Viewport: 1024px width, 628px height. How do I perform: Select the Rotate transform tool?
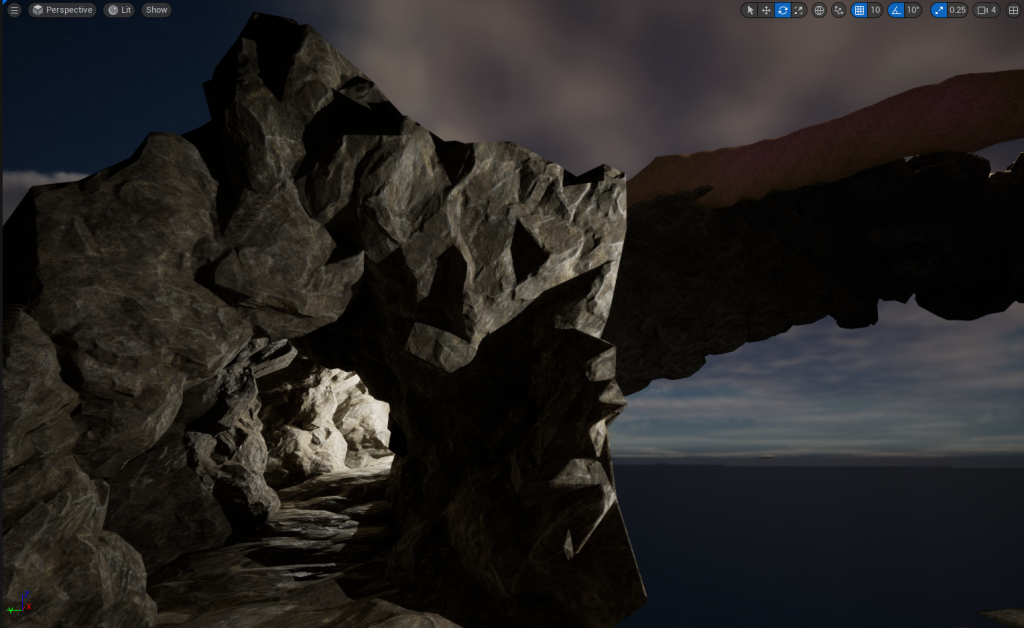pyautogui.click(x=783, y=10)
